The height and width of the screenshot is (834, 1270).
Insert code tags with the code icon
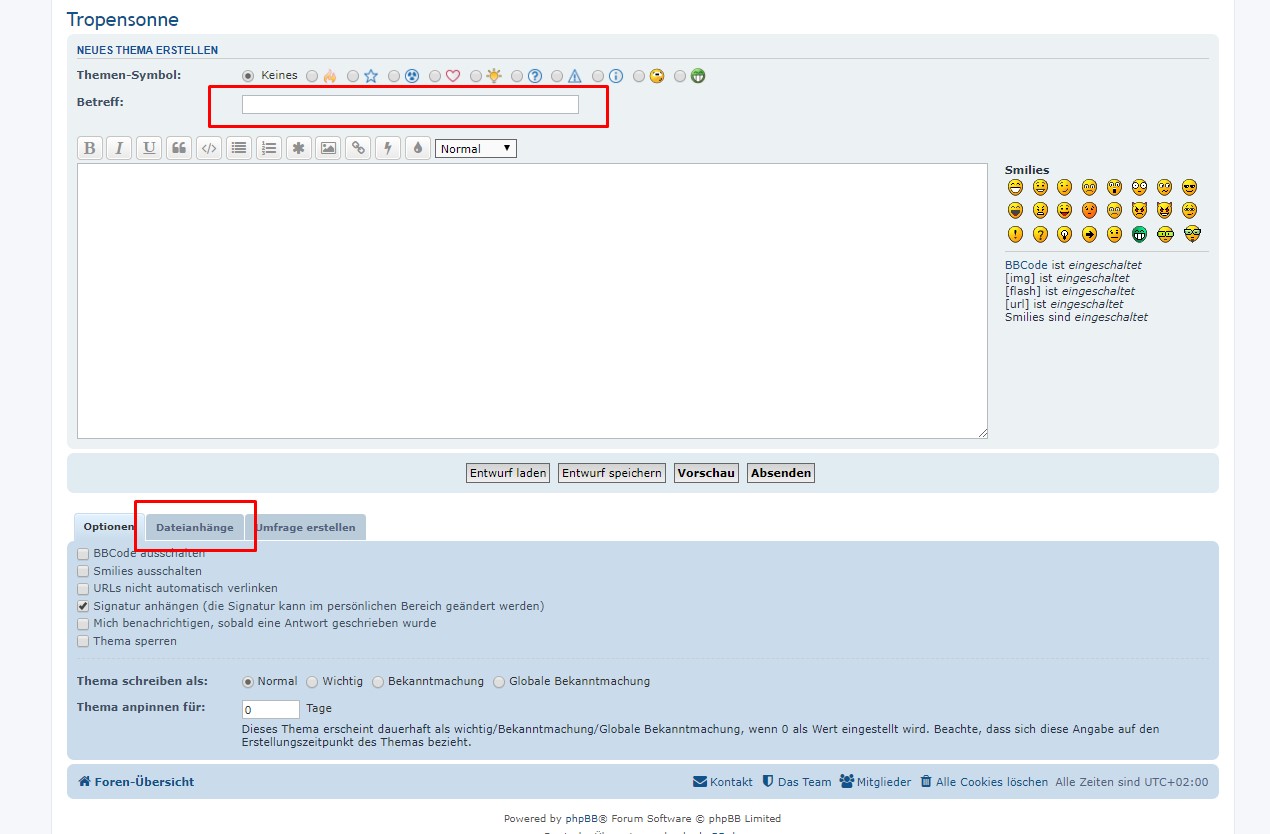208,148
